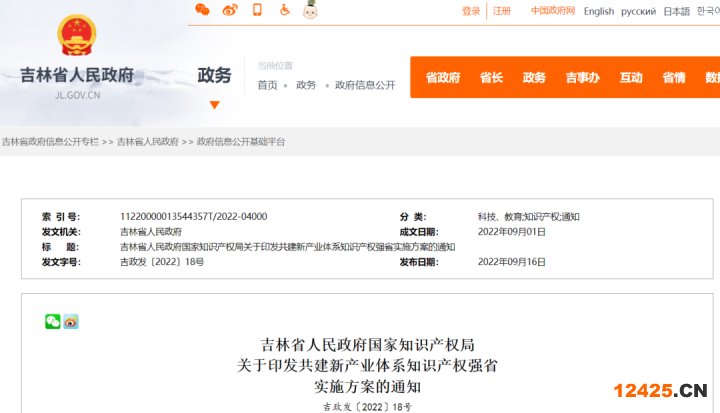Share article via Weibo share icon
This screenshot has width=720, height=413.
coord(71,321)
